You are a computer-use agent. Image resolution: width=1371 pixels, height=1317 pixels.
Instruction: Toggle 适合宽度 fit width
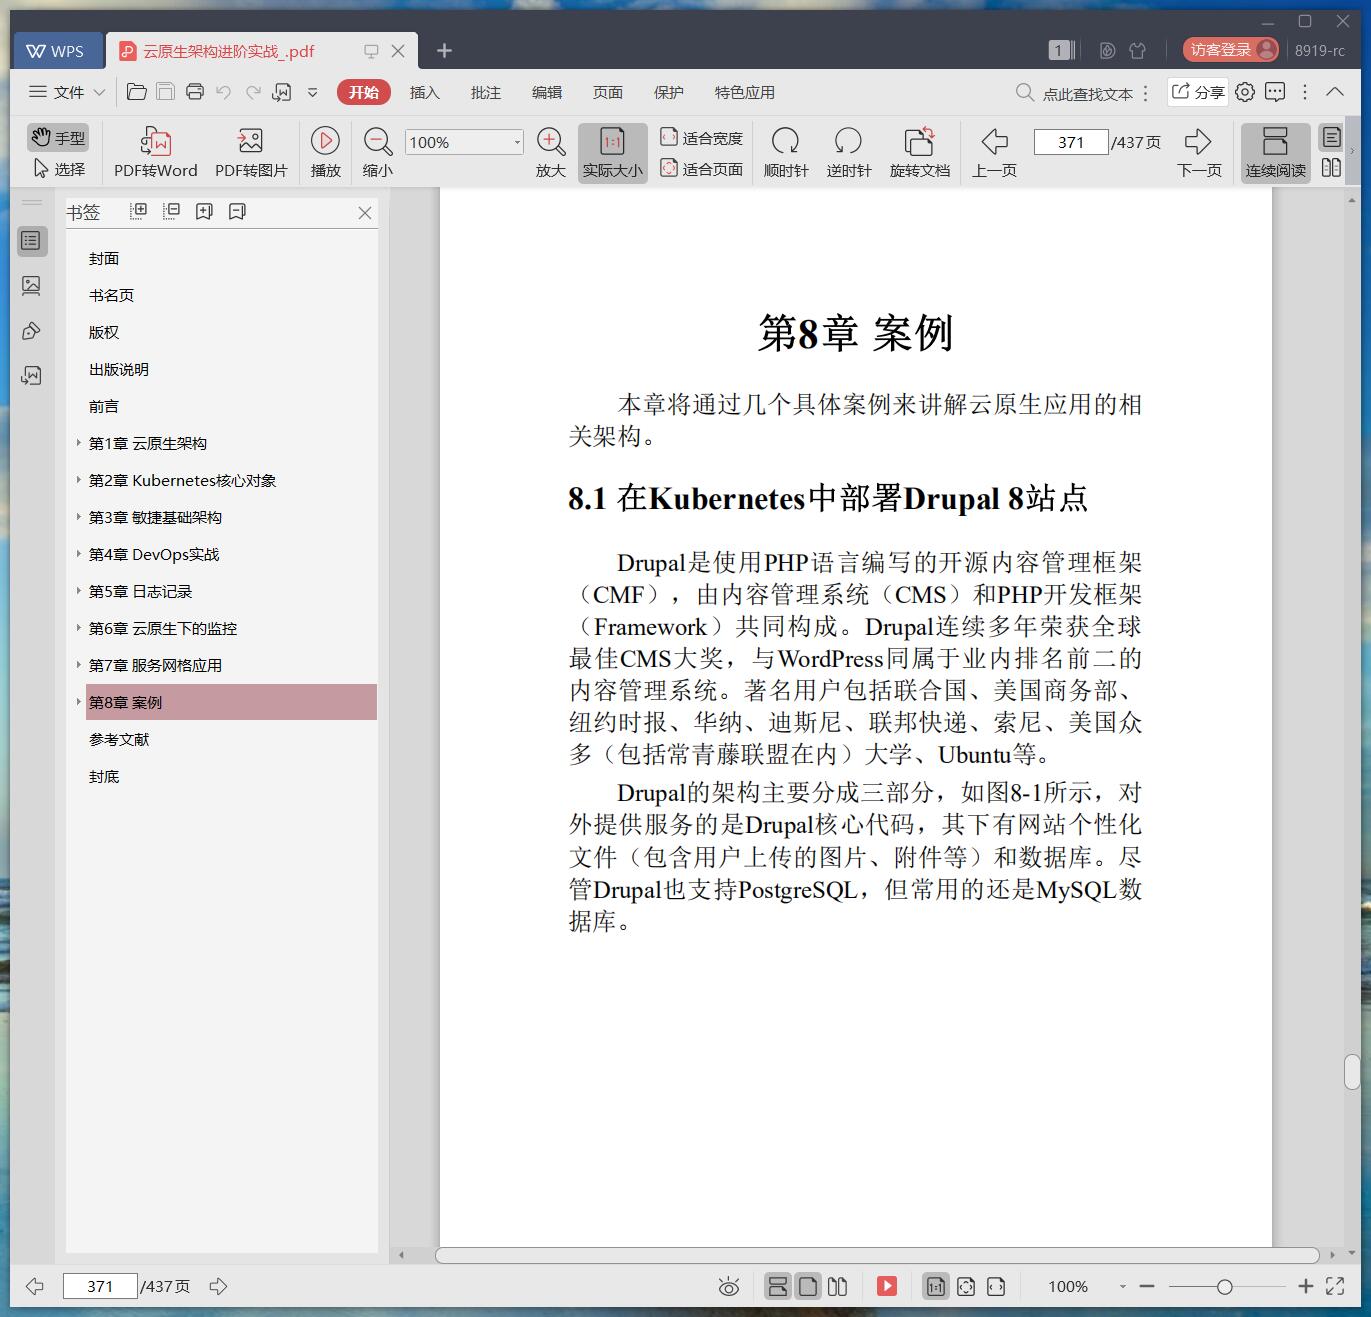pyautogui.click(x=701, y=138)
